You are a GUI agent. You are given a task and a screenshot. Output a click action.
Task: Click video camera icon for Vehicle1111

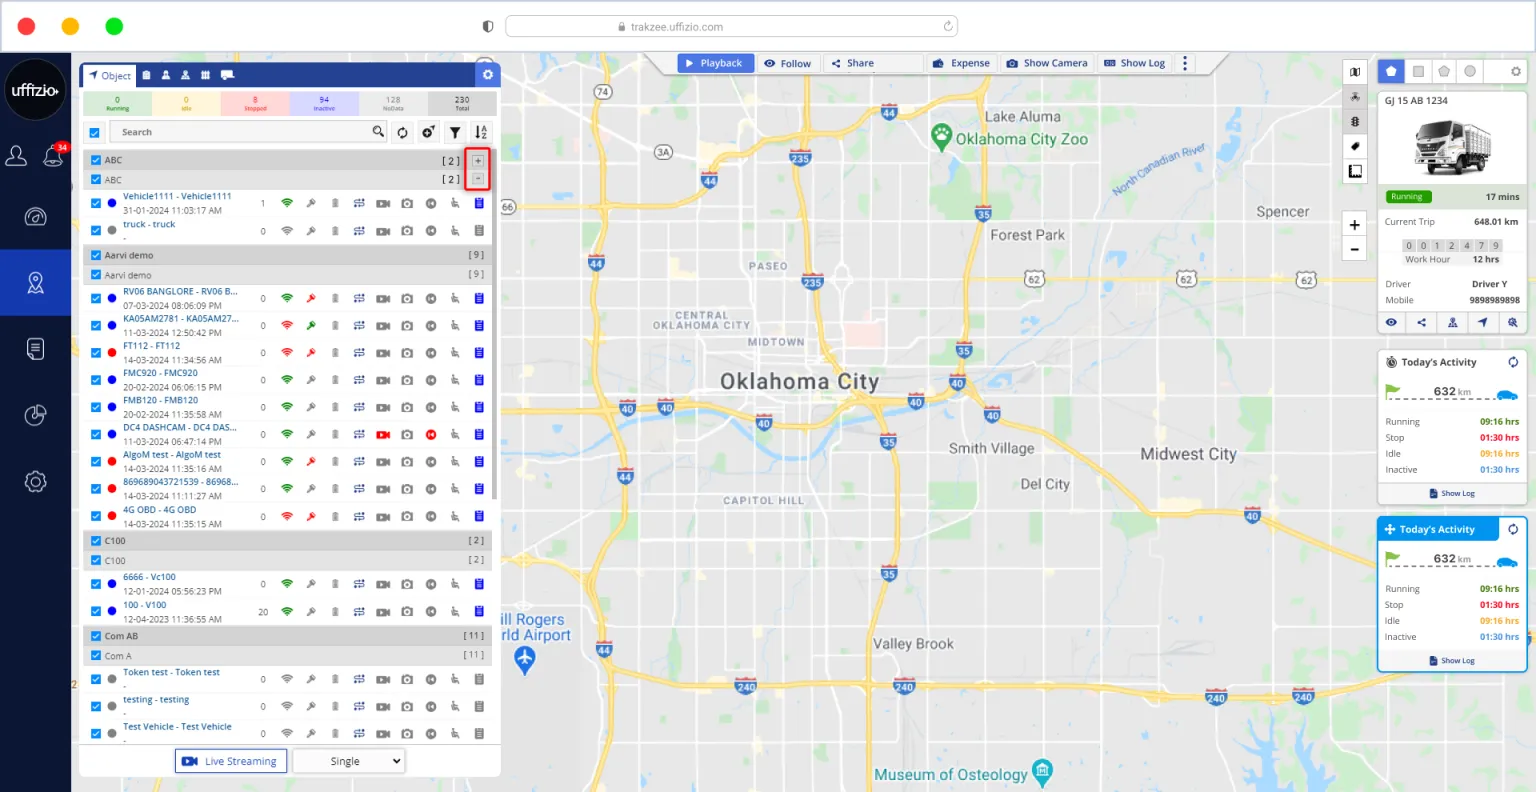pos(383,203)
